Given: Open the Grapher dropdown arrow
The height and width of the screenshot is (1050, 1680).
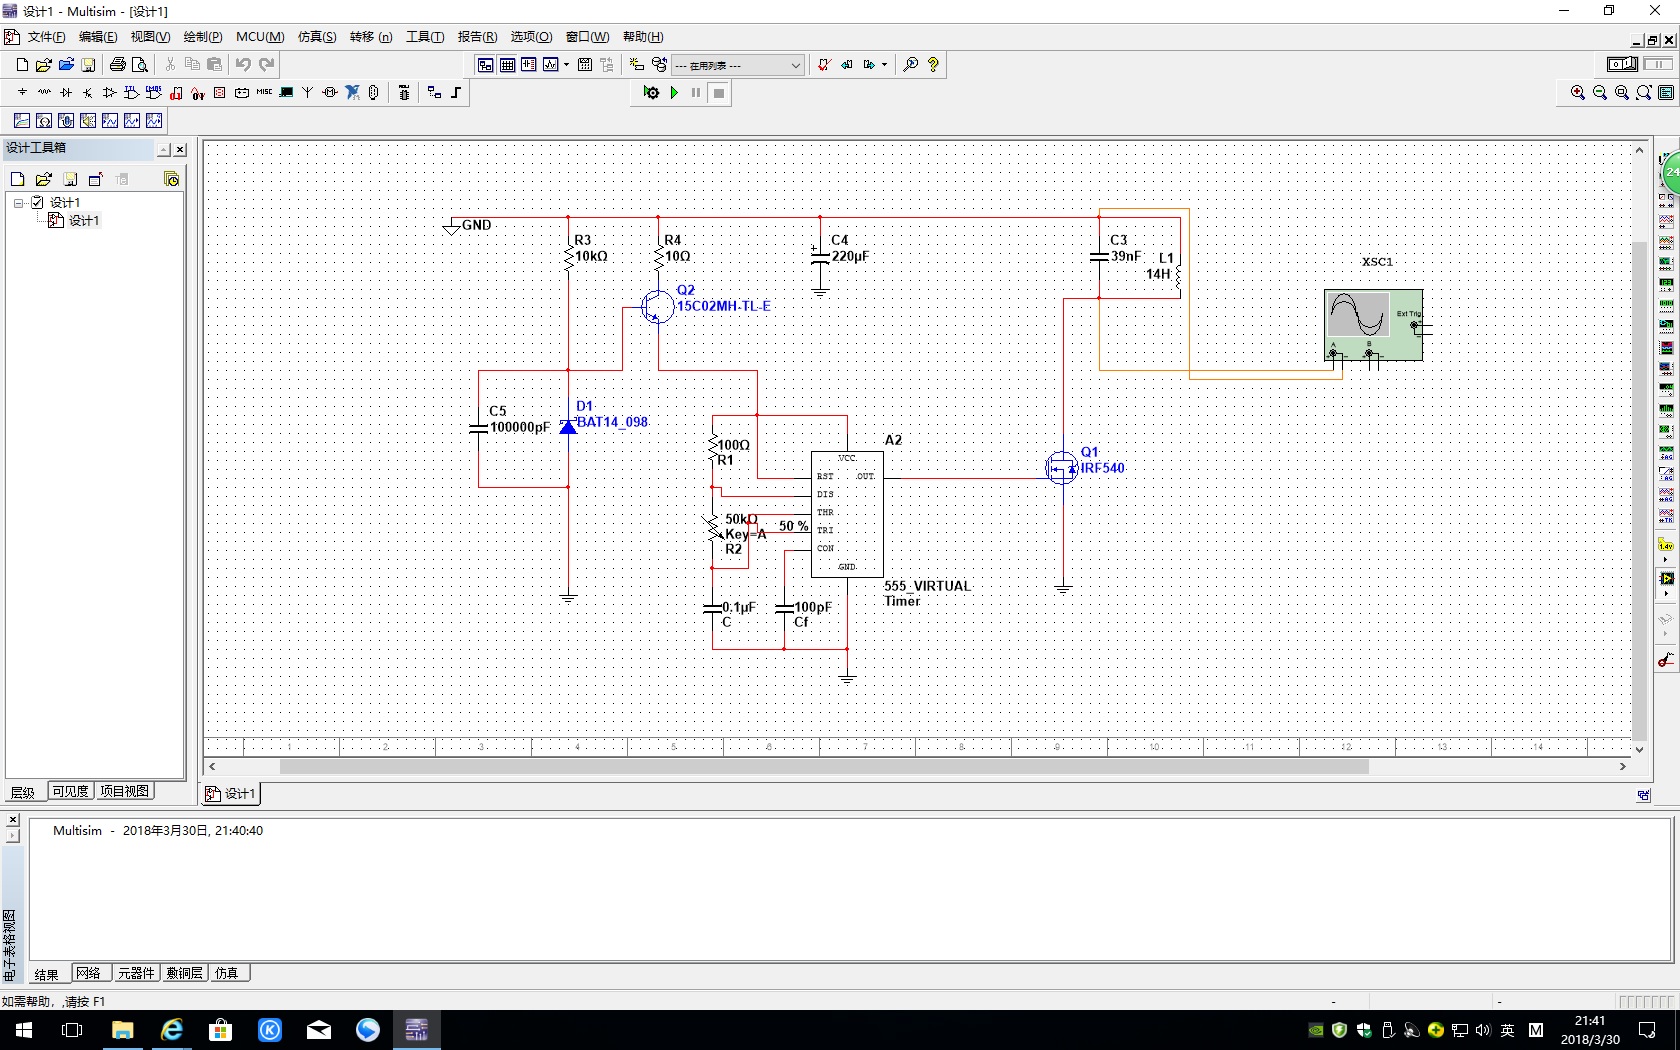Looking at the screenshot, I should pos(567,65).
